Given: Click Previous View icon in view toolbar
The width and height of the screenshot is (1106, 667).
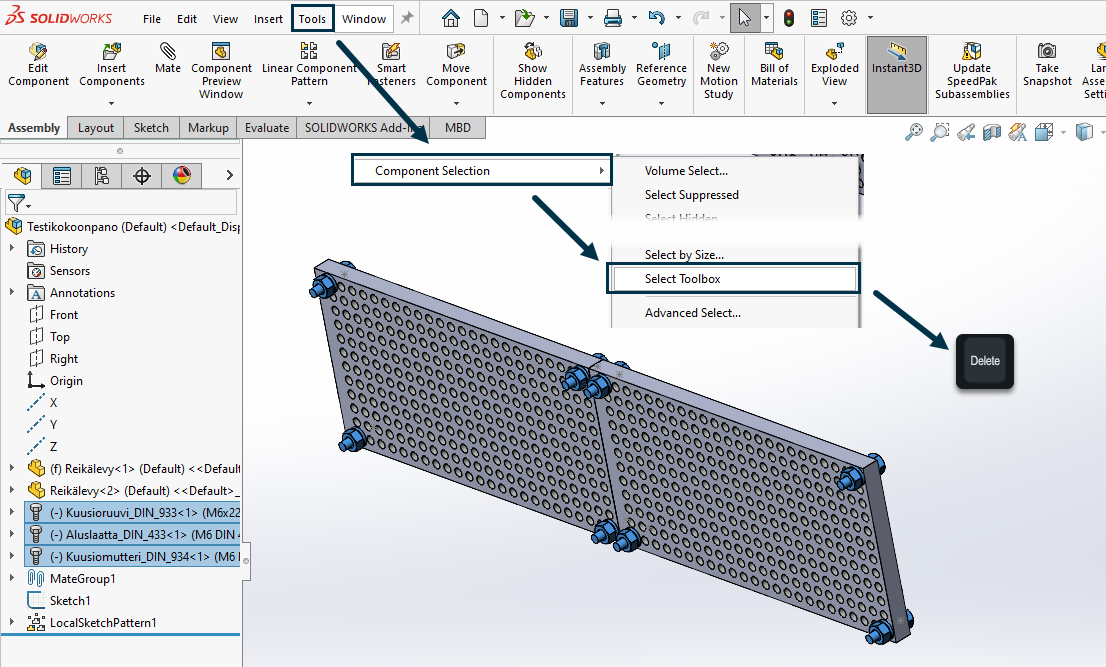Looking at the screenshot, I should point(966,132).
